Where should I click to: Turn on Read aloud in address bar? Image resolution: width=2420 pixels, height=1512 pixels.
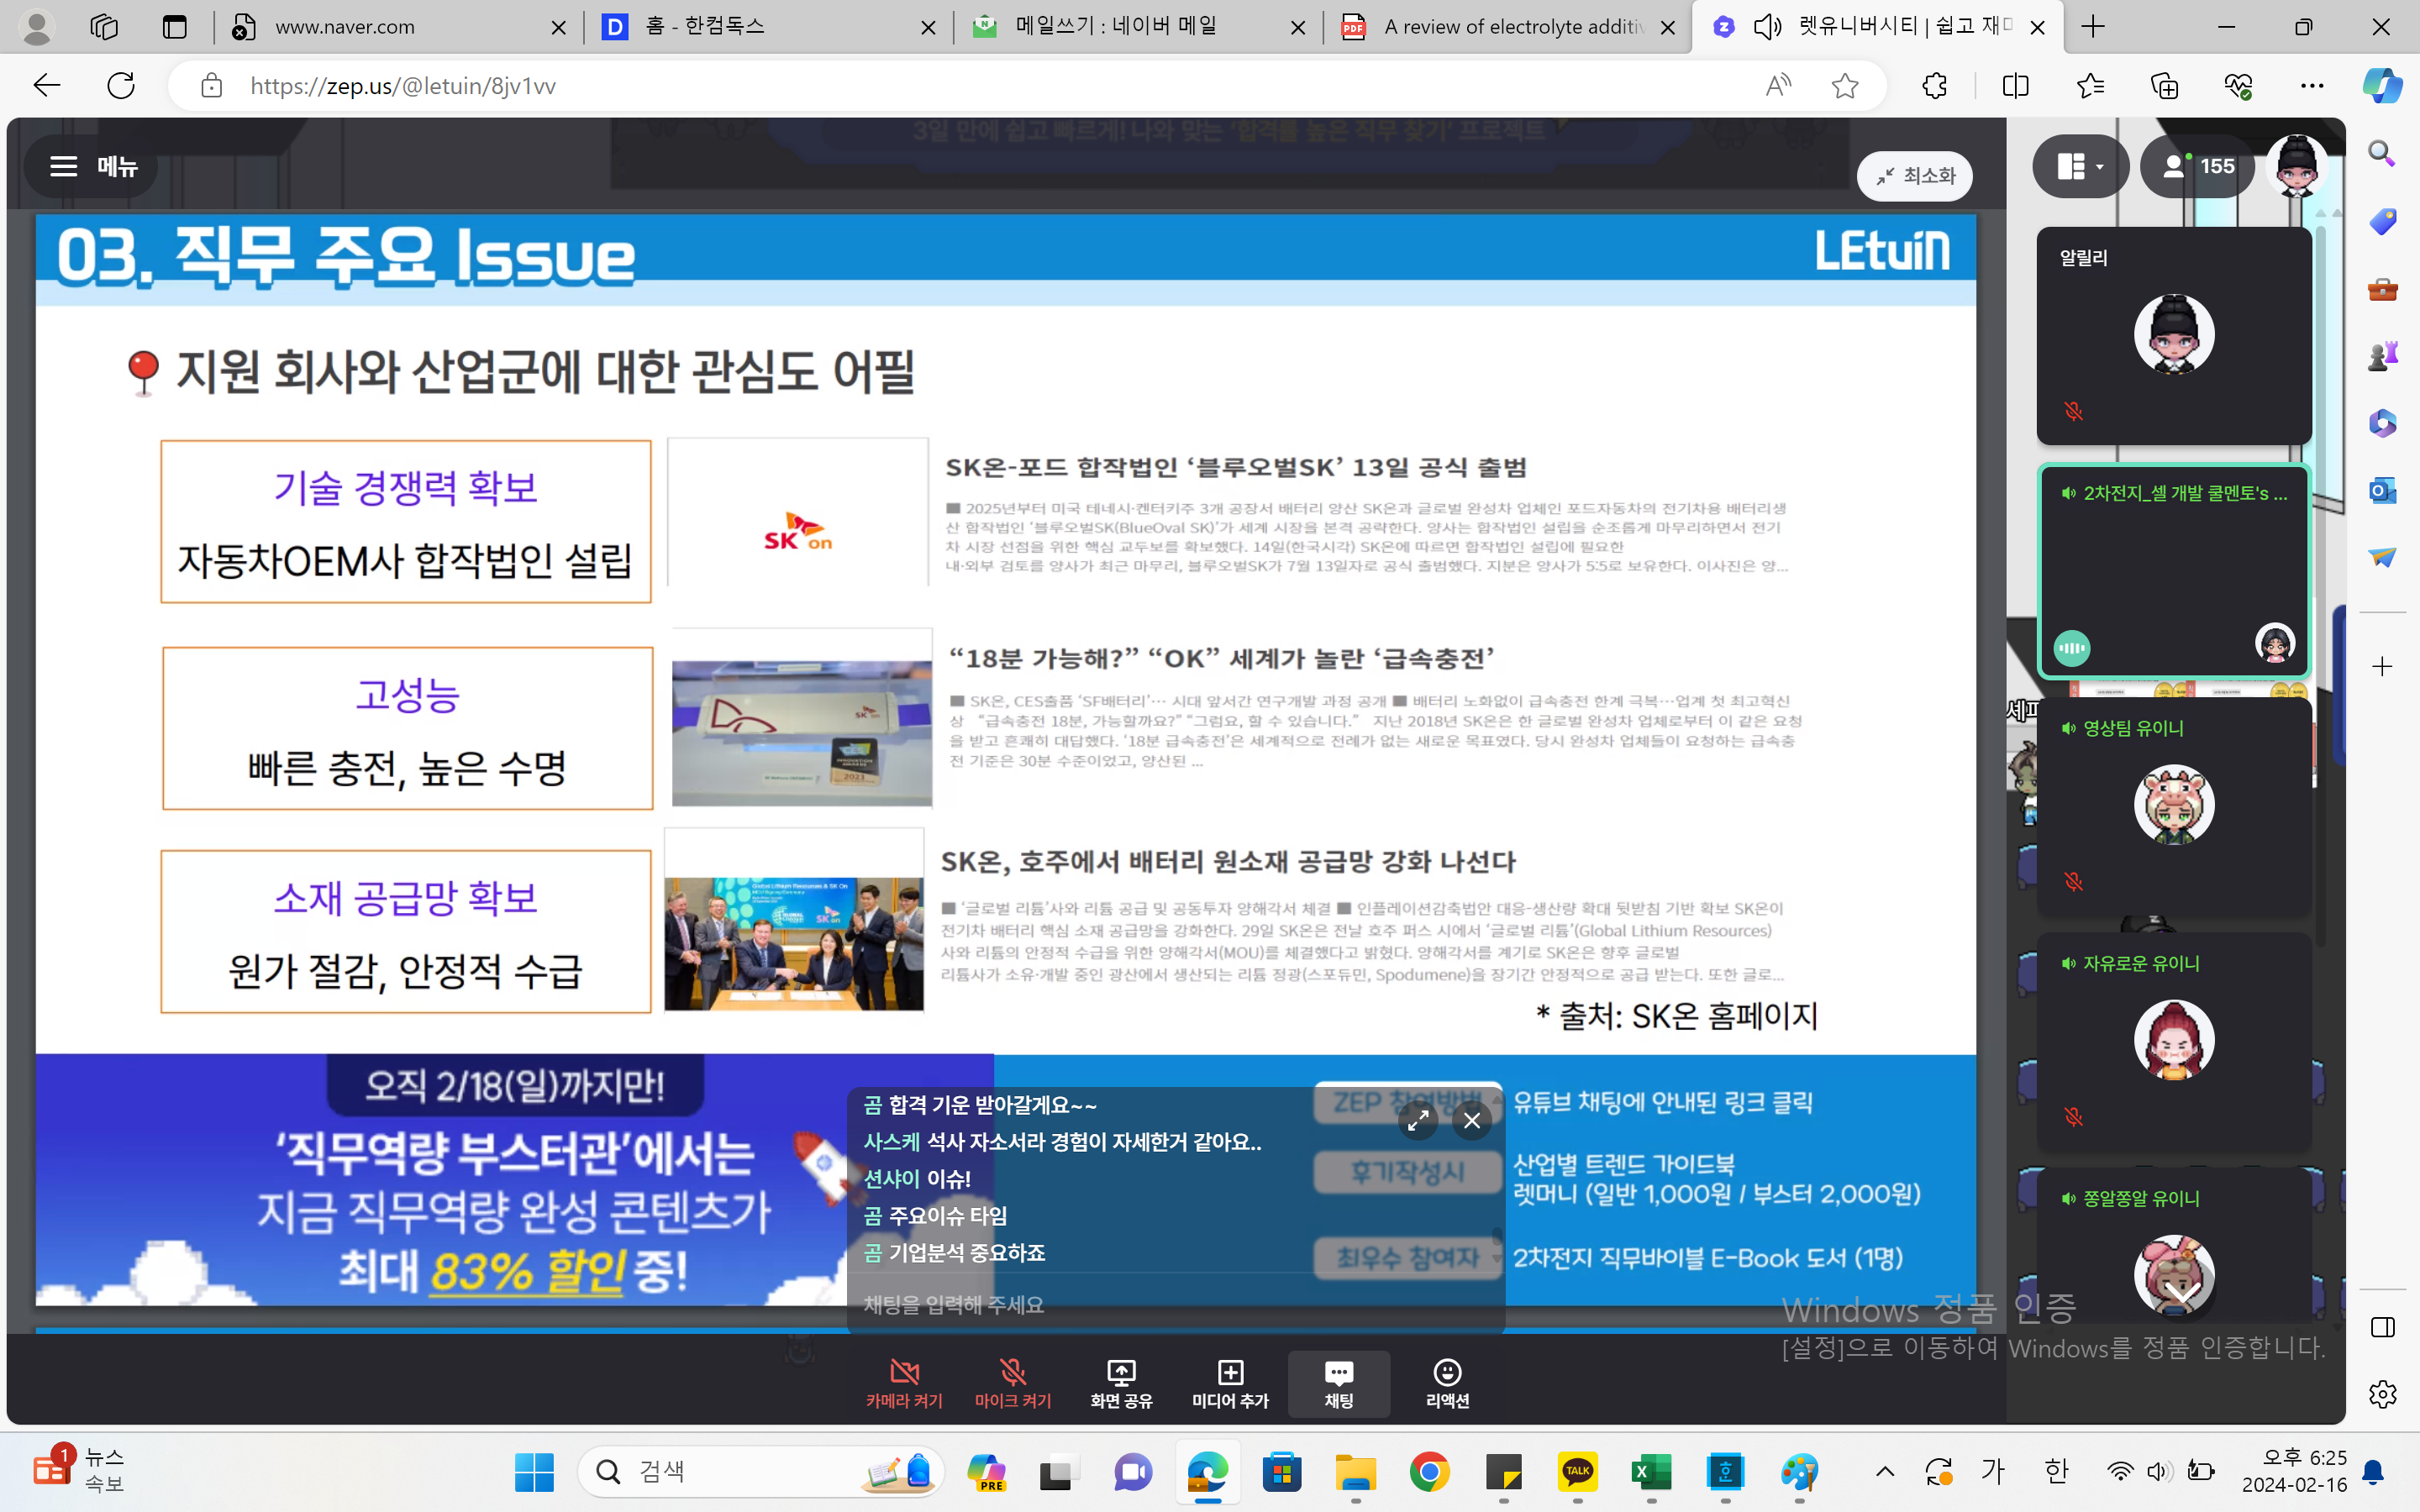point(1778,86)
